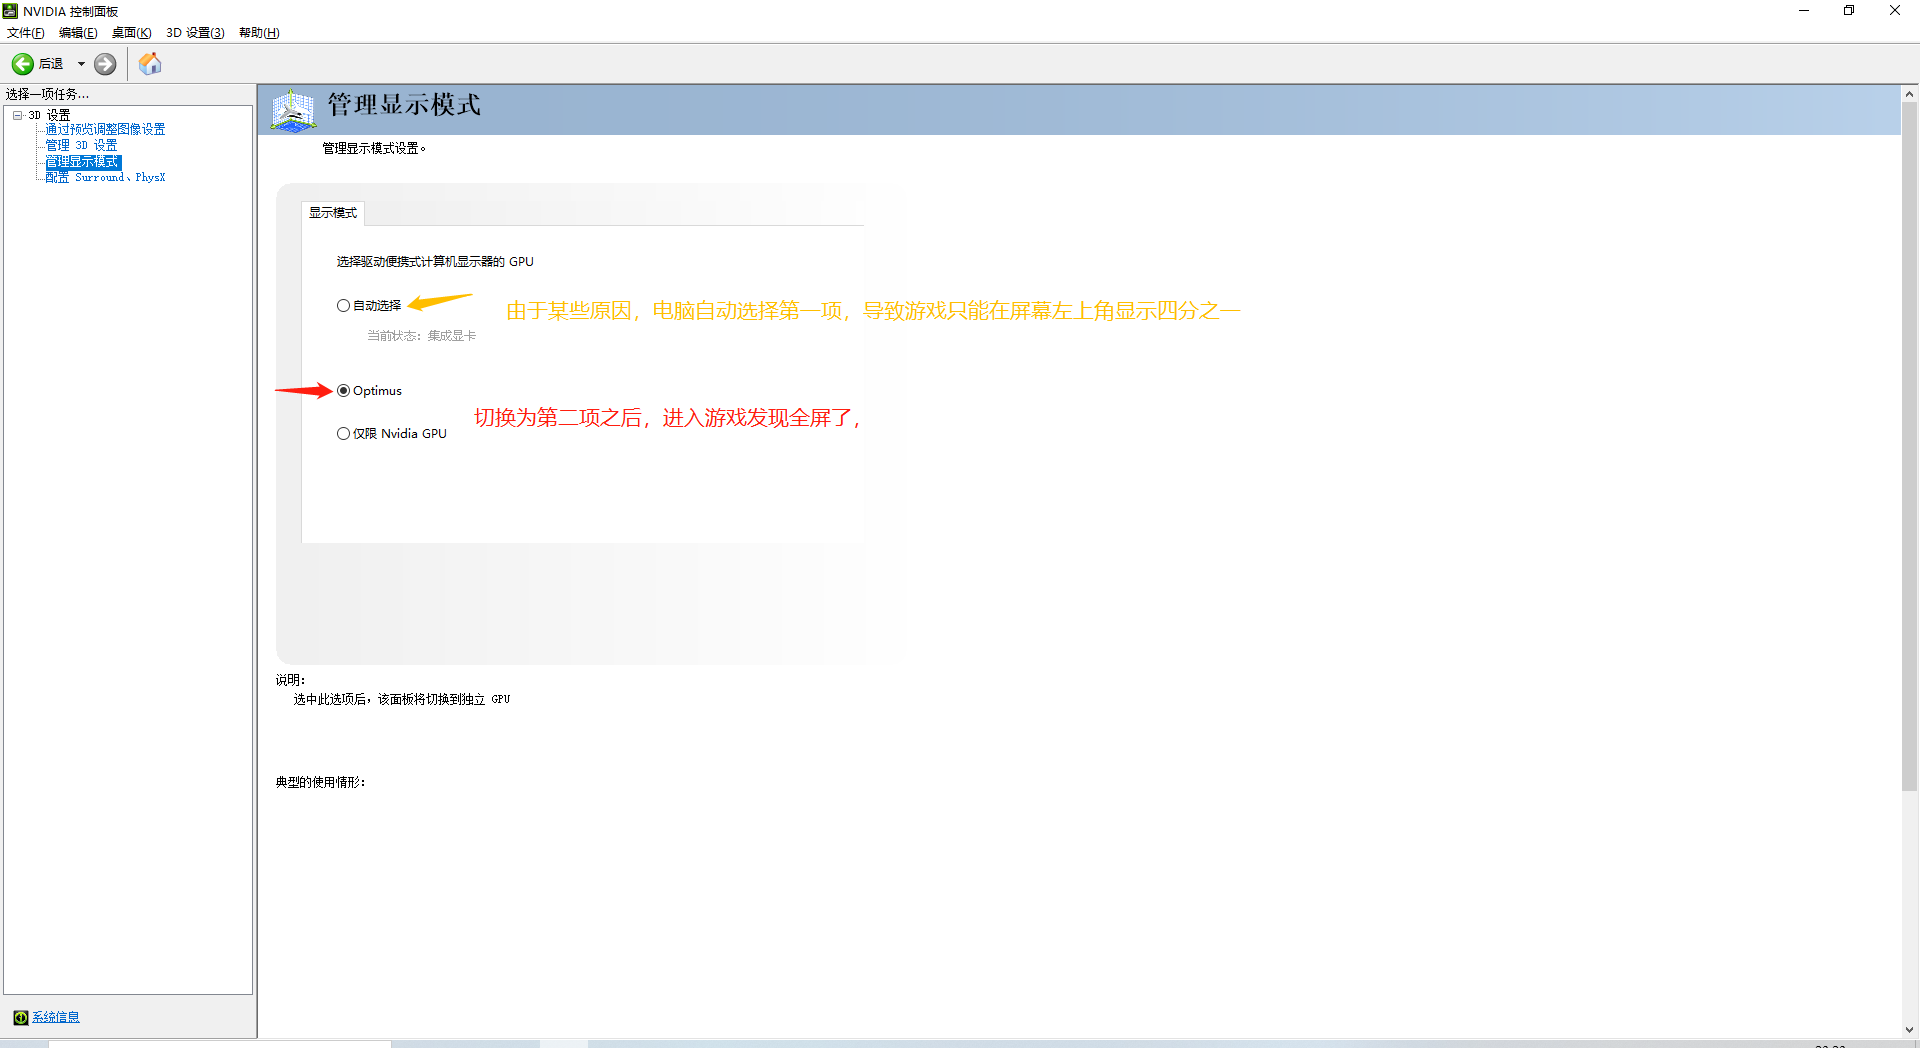Go to the Home page icon
The width and height of the screenshot is (1920, 1048).
point(150,64)
